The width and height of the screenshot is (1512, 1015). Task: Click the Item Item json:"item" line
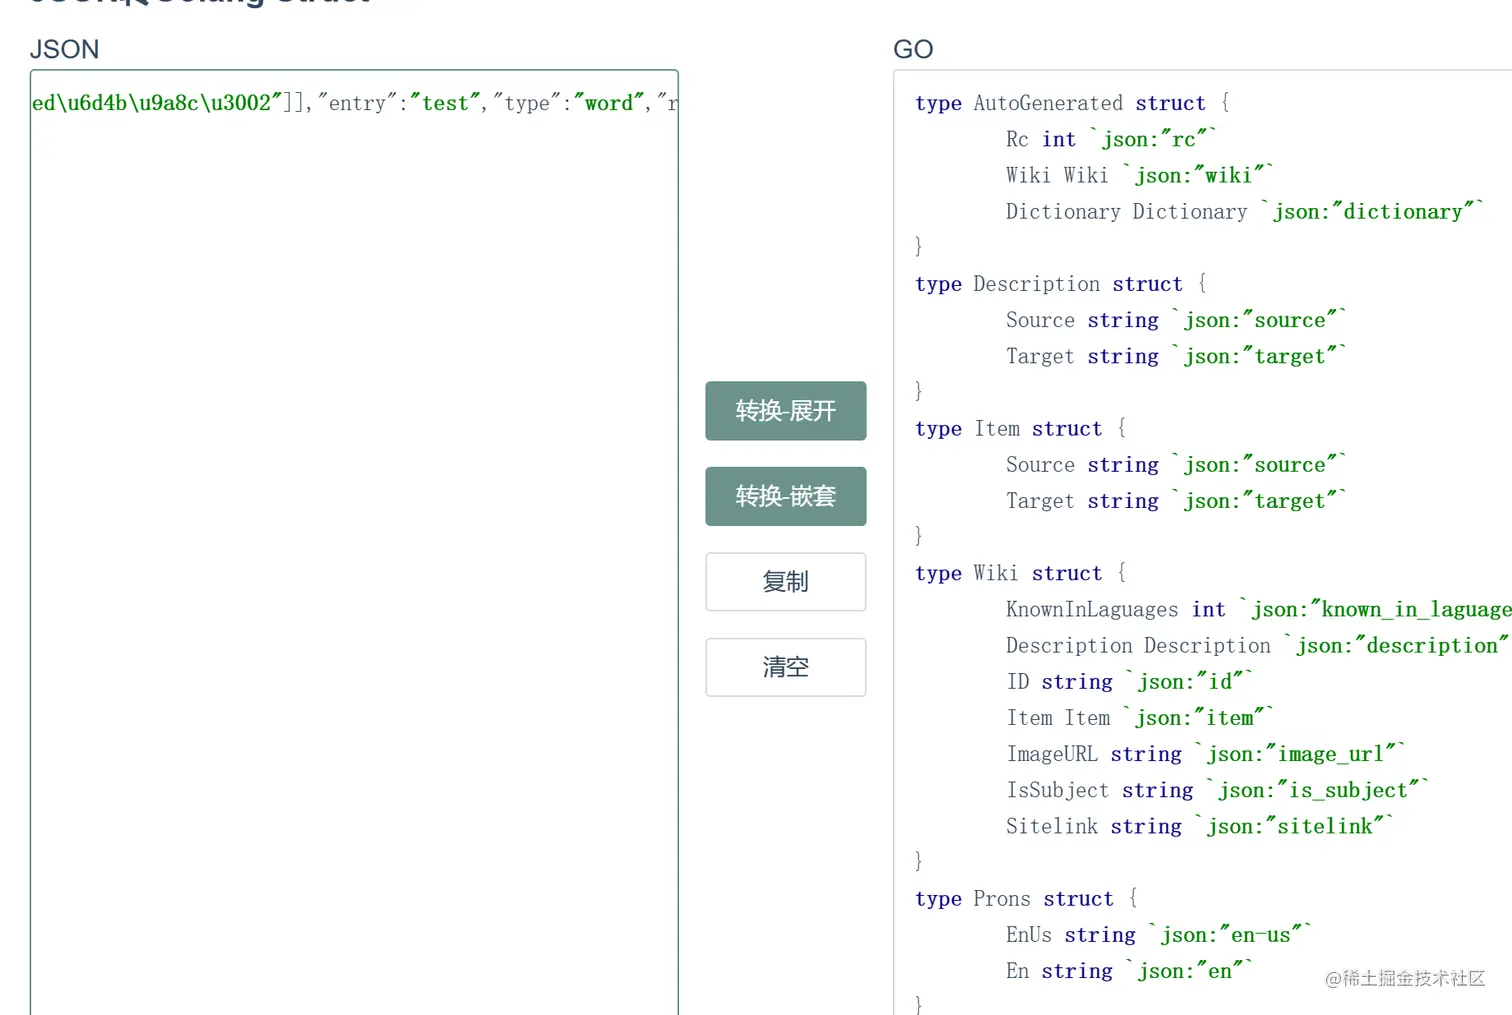1139,718
